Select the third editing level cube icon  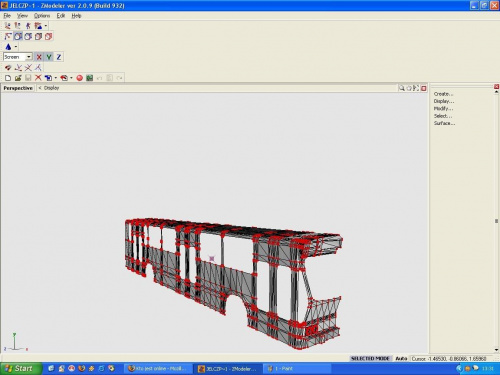[x=28, y=36]
